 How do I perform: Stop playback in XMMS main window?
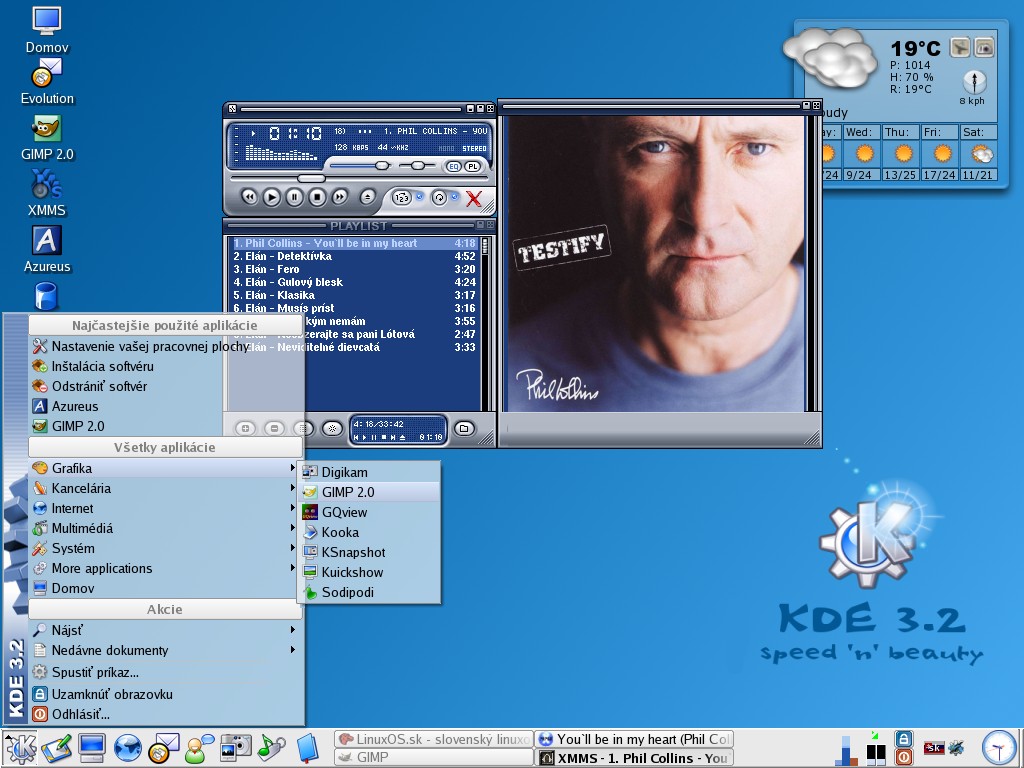tap(317, 197)
